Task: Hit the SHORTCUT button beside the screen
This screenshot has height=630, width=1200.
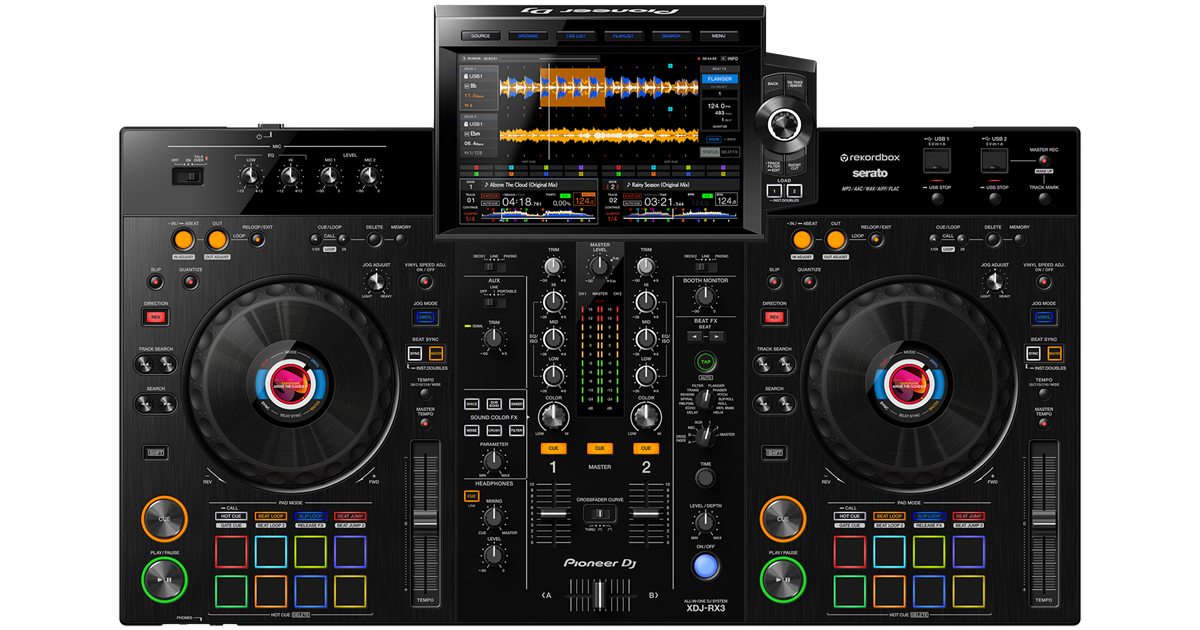Action: 795,164
